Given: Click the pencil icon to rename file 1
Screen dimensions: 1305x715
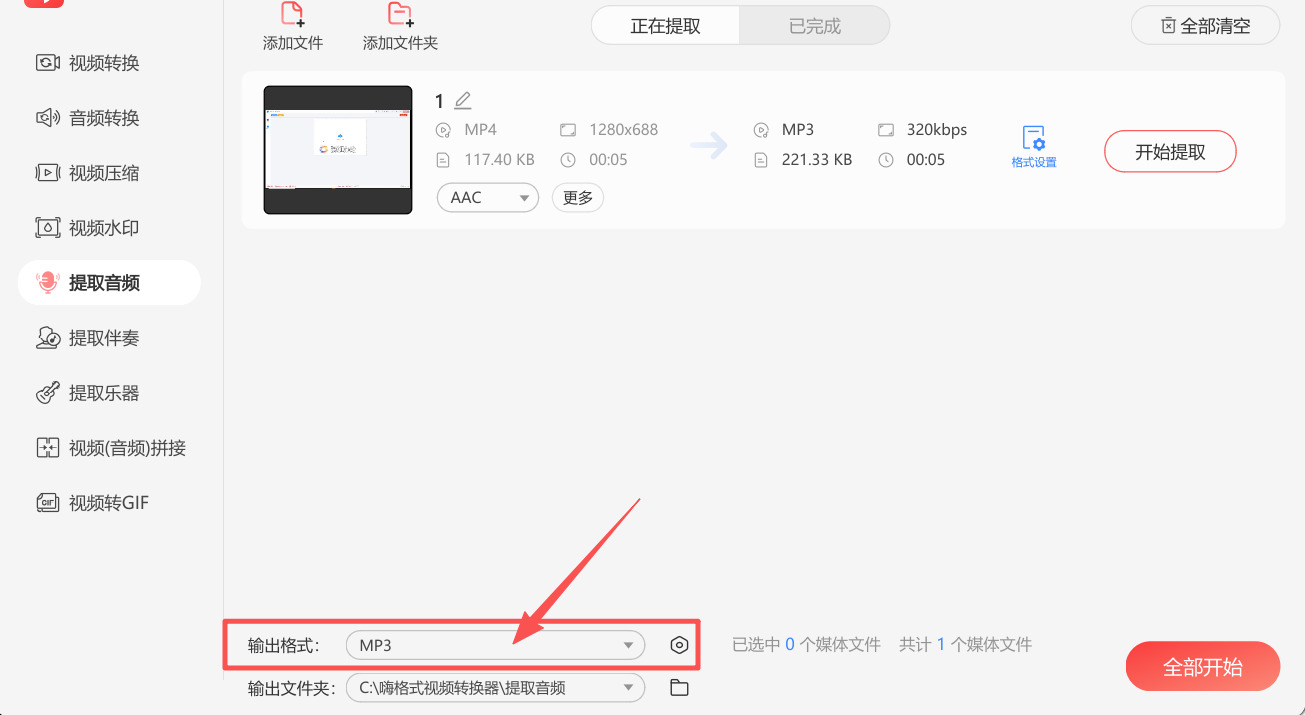Looking at the screenshot, I should [462, 100].
